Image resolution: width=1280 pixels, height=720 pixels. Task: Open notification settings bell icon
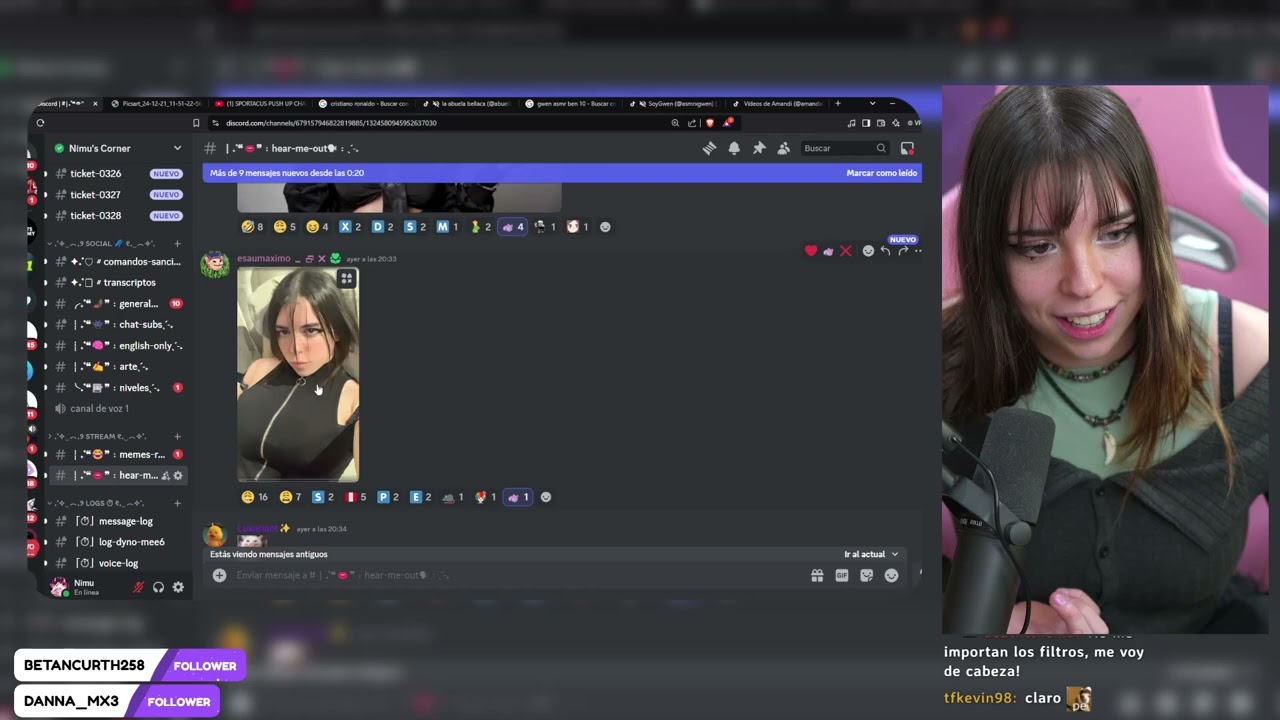(x=734, y=148)
